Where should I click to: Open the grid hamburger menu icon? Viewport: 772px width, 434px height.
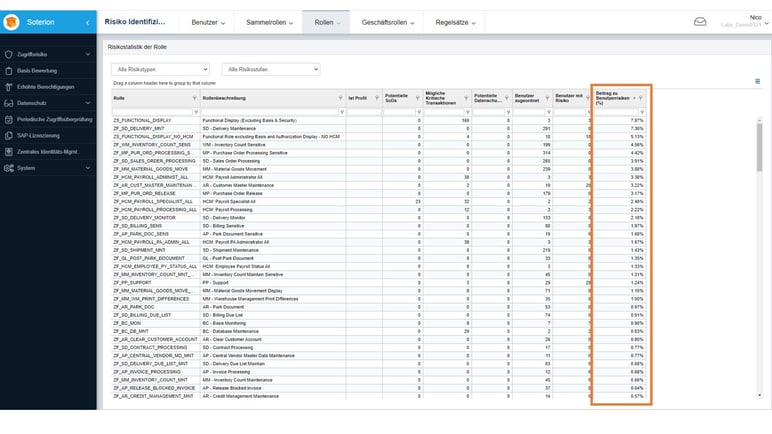point(757,81)
